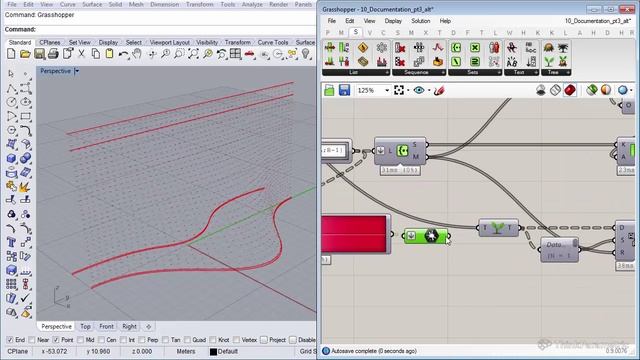Viewport: 640px width, 360px height.
Task: Click the wireframe preview icon in Grasshopper toolbar
Action: tap(555, 90)
